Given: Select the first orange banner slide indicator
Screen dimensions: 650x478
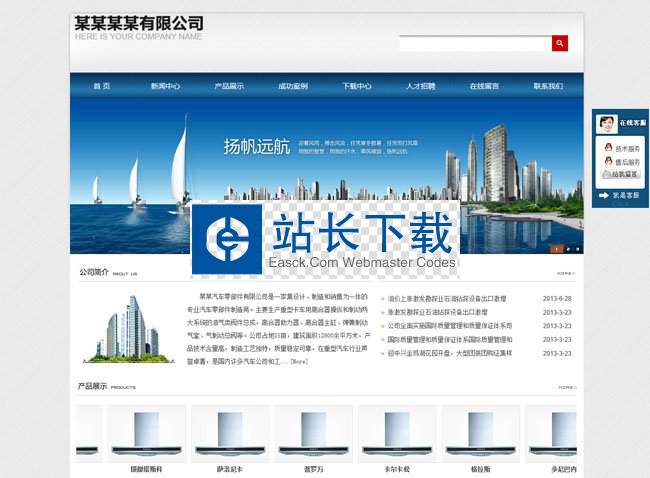Looking at the screenshot, I should [556, 249].
